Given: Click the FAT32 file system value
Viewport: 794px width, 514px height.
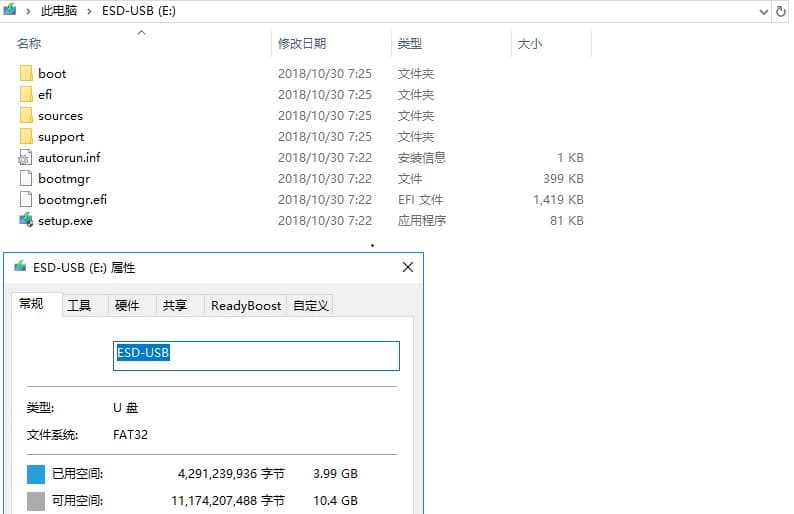Looking at the screenshot, I should pyautogui.click(x=130, y=434).
